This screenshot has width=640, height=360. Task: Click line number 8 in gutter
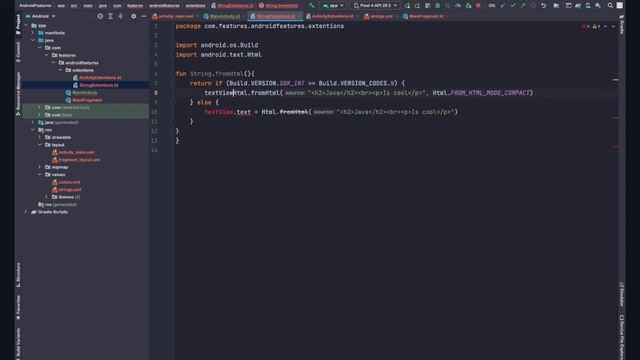(156, 93)
